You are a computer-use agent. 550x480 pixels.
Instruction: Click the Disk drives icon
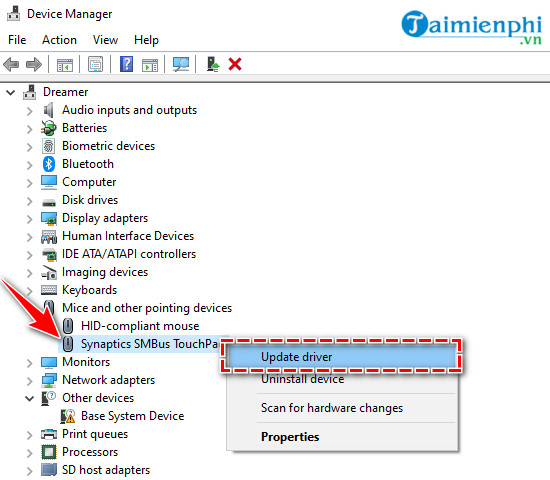pos(49,202)
